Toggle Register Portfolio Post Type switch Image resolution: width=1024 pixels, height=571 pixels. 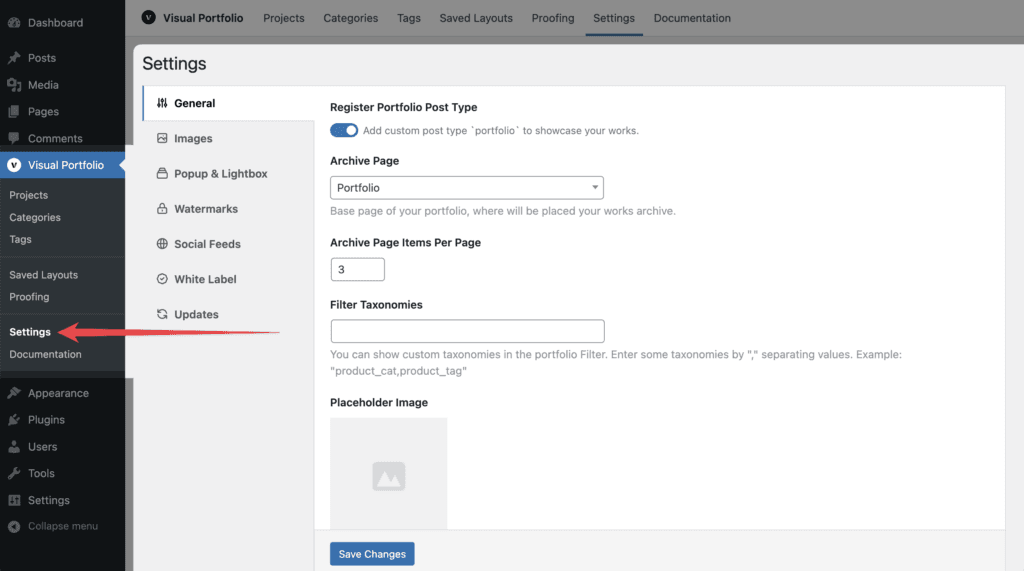click(344, 131)
